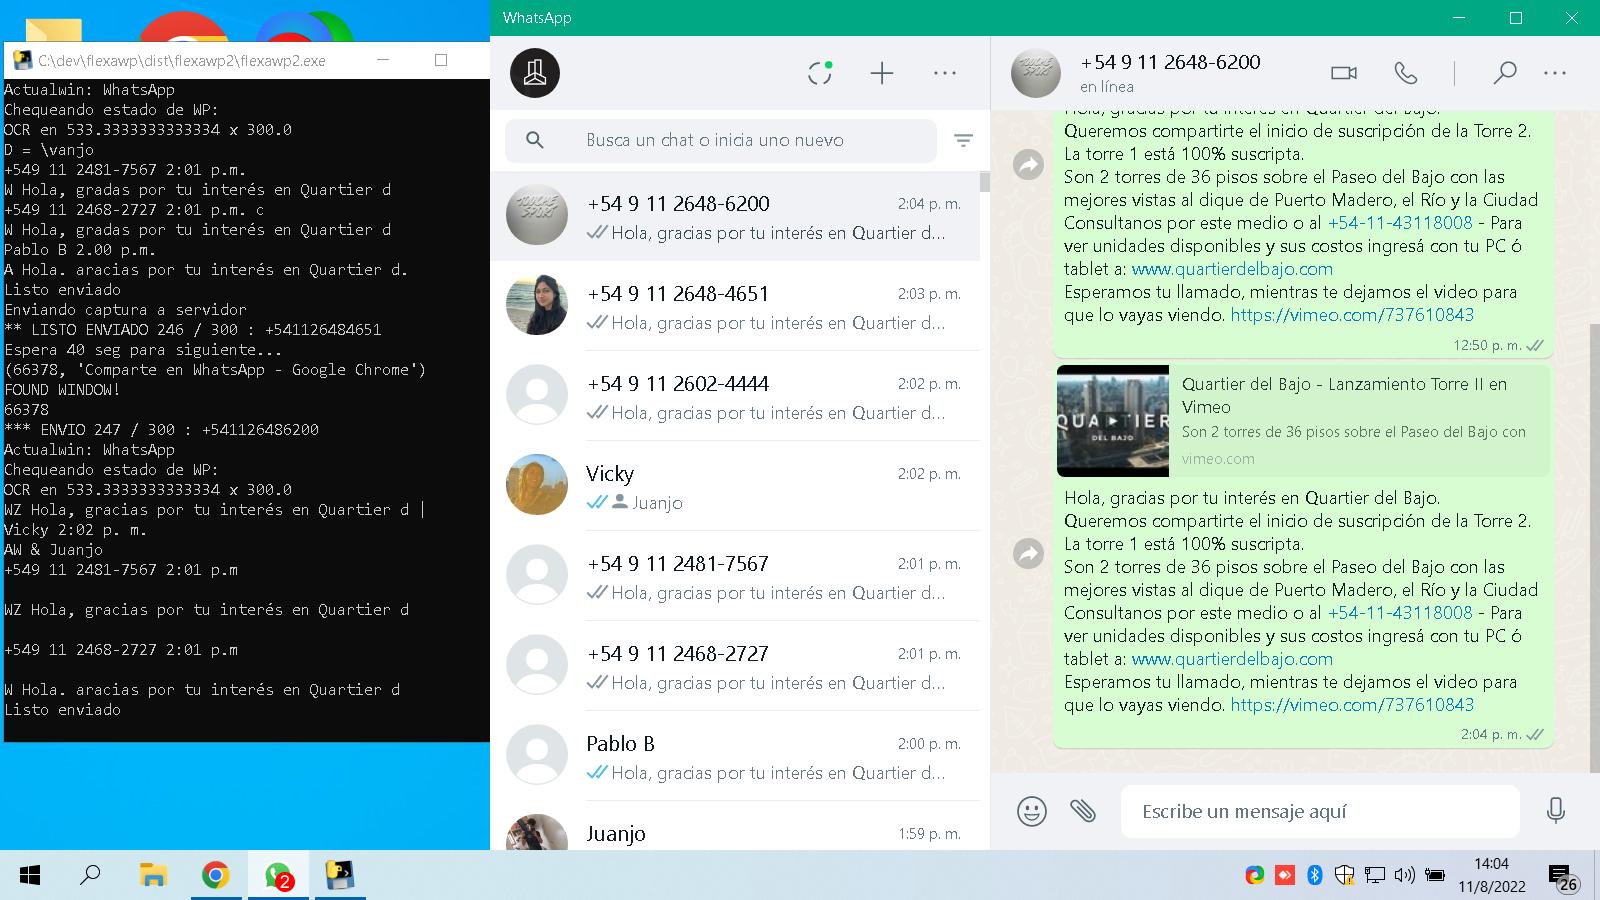Viewport: 1600px width, 900px height.
Task: Forward the 2:04 p. m. message
Action: [x=1028, y=553]
